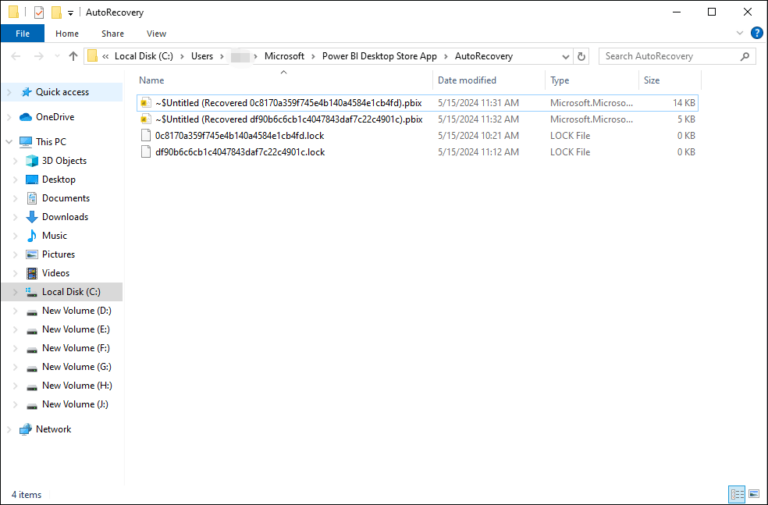Select This PC in navigation pane
Viewport: 768px width, 505px height.
point(51,142)
